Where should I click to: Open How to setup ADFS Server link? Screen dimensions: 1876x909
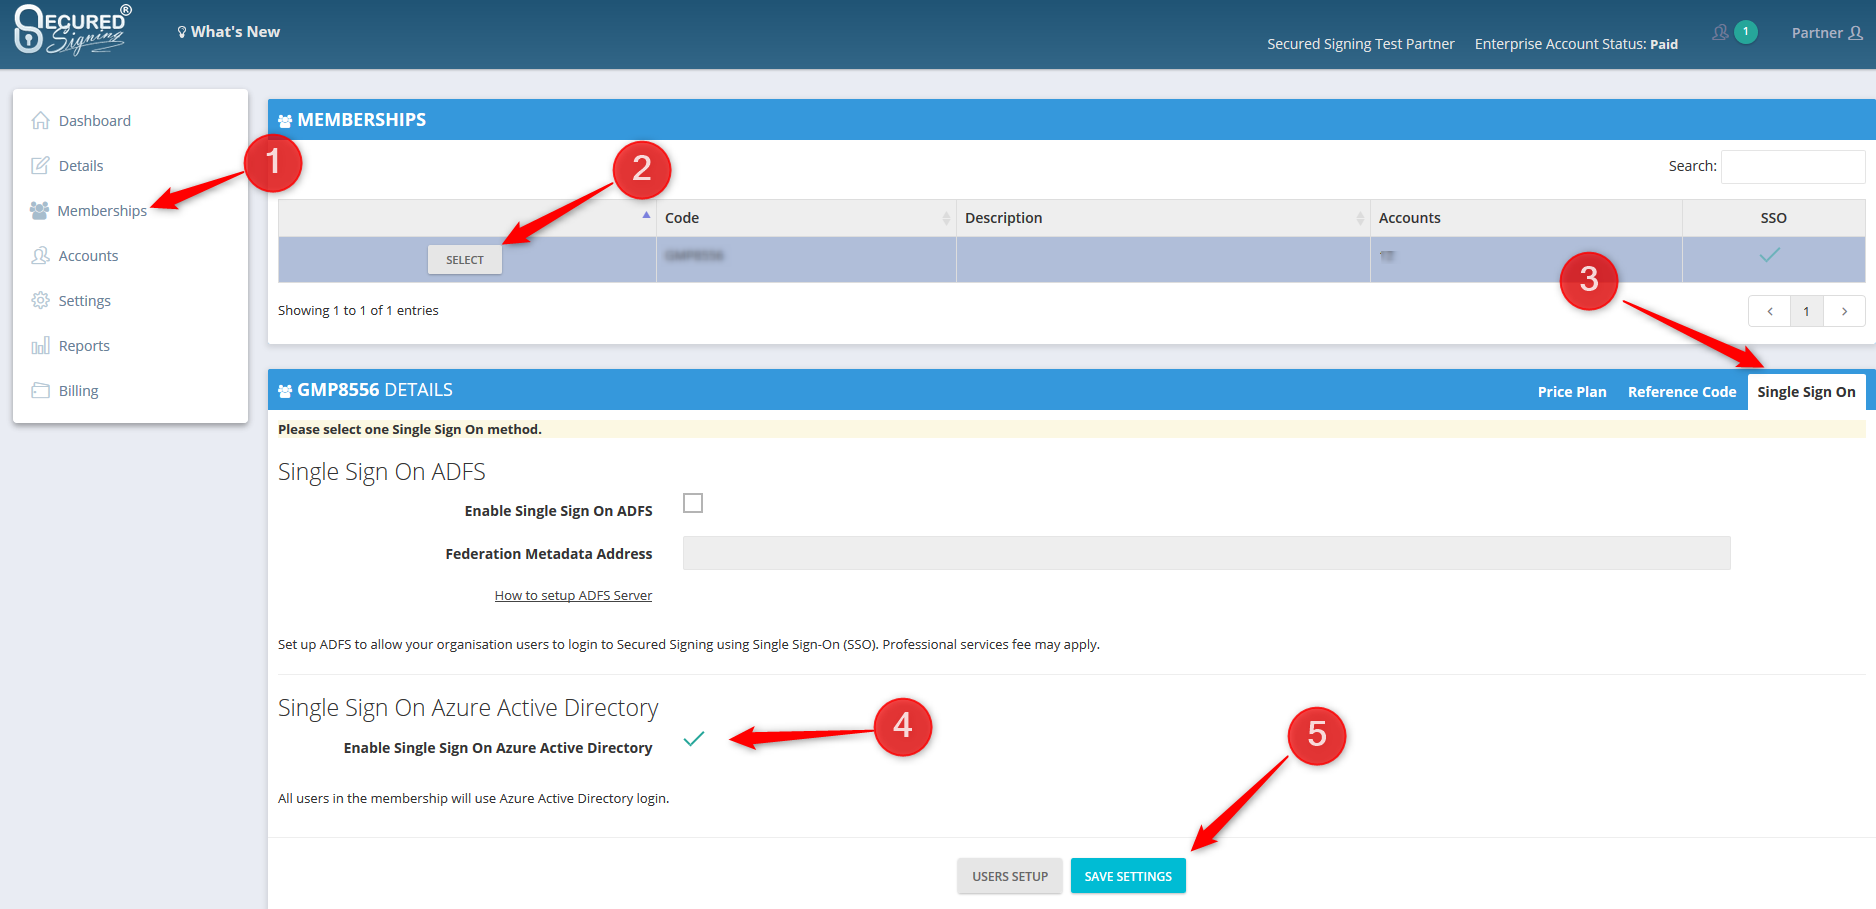tap(573, 596)
